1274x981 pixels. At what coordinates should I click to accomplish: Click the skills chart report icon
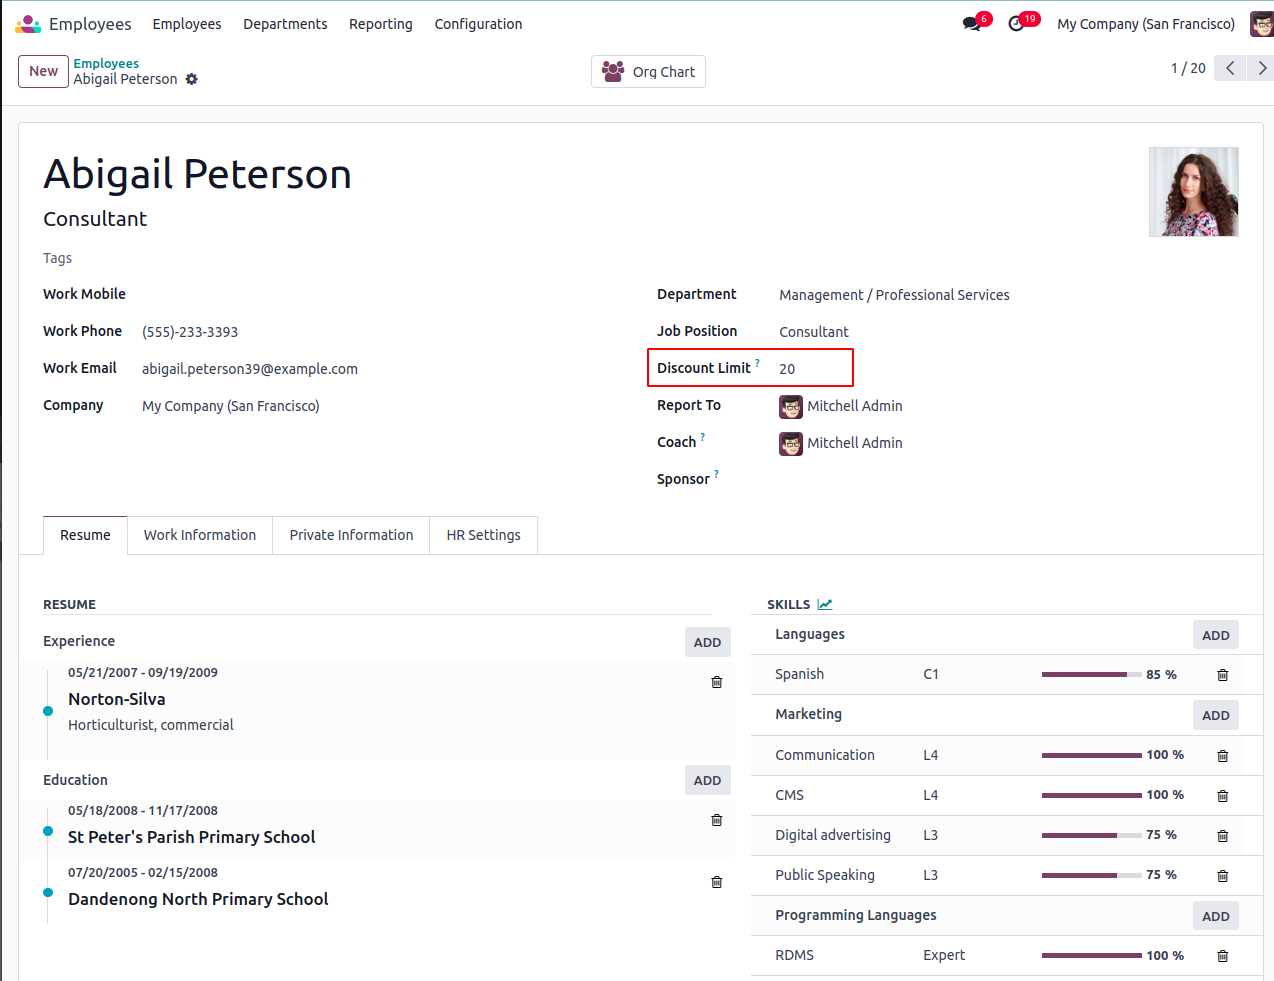point(825,604)
